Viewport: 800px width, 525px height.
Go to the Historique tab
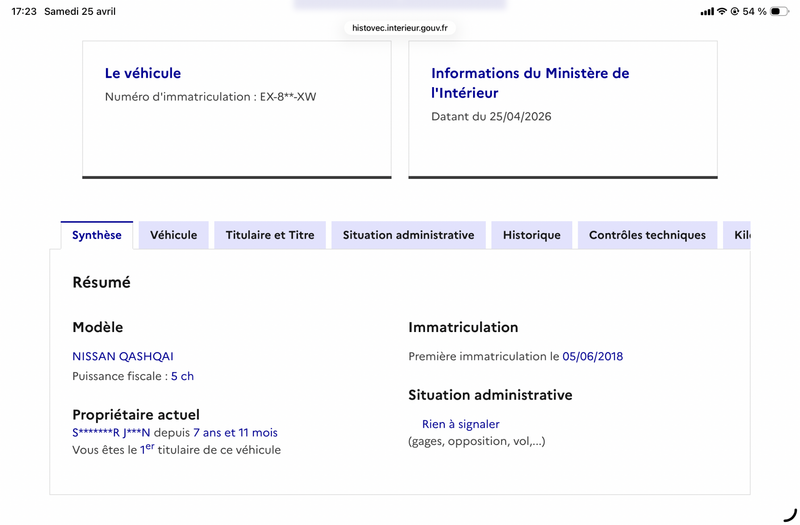(532, 235)
